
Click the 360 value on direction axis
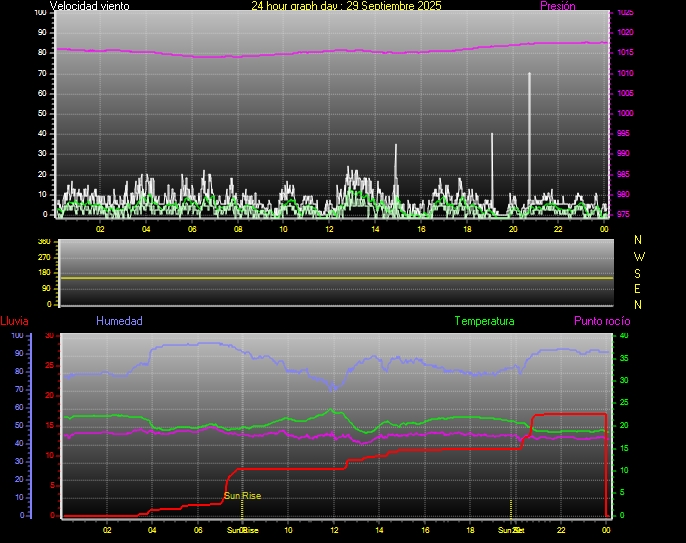tap(43, 242)
